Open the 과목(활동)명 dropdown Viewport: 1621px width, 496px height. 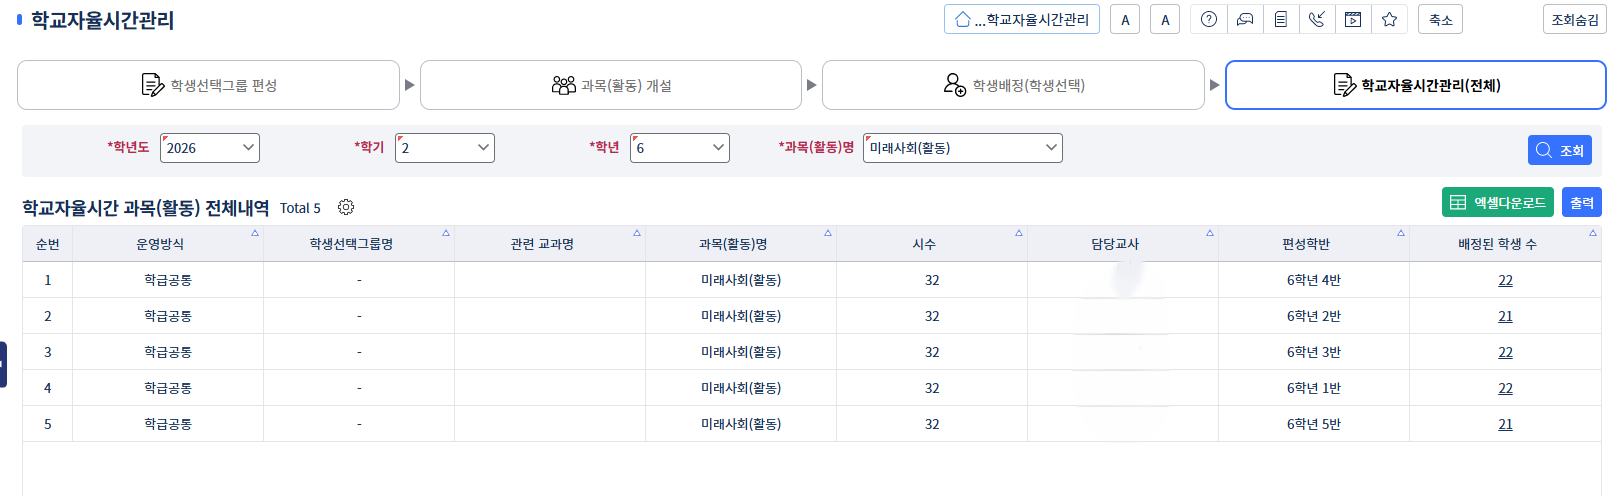(963, 148)
